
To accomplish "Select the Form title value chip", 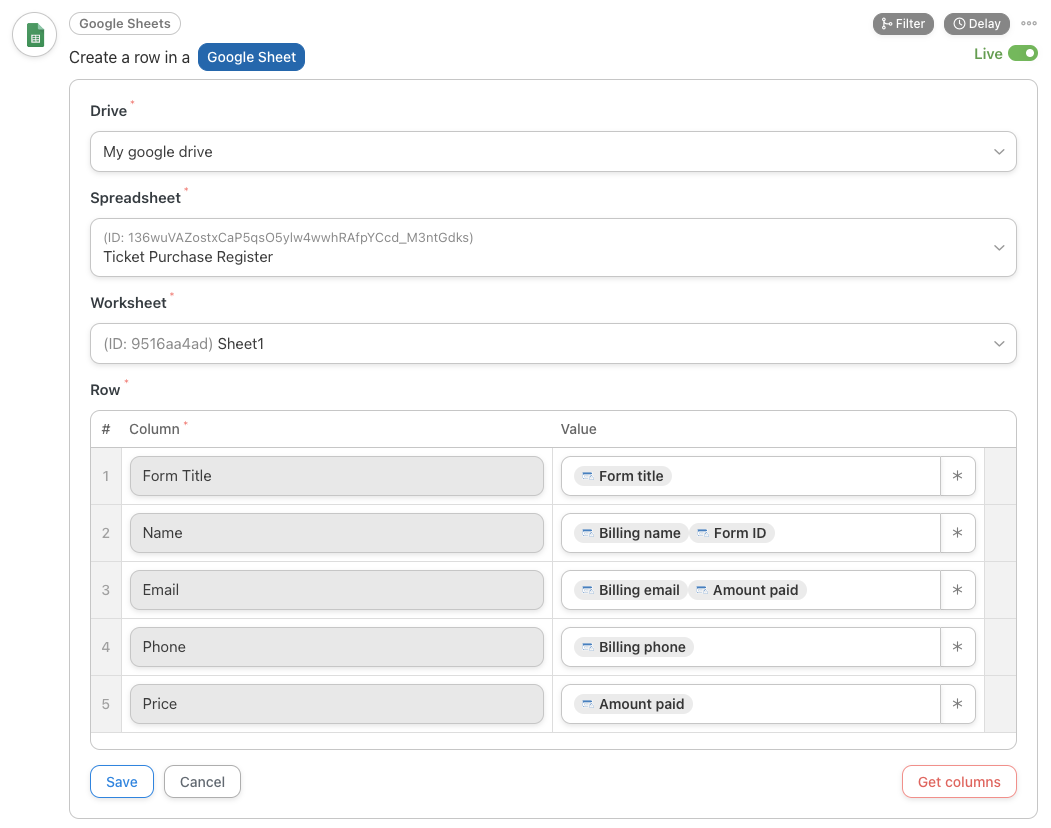I will pyautogui.click(x=623, y=476).
